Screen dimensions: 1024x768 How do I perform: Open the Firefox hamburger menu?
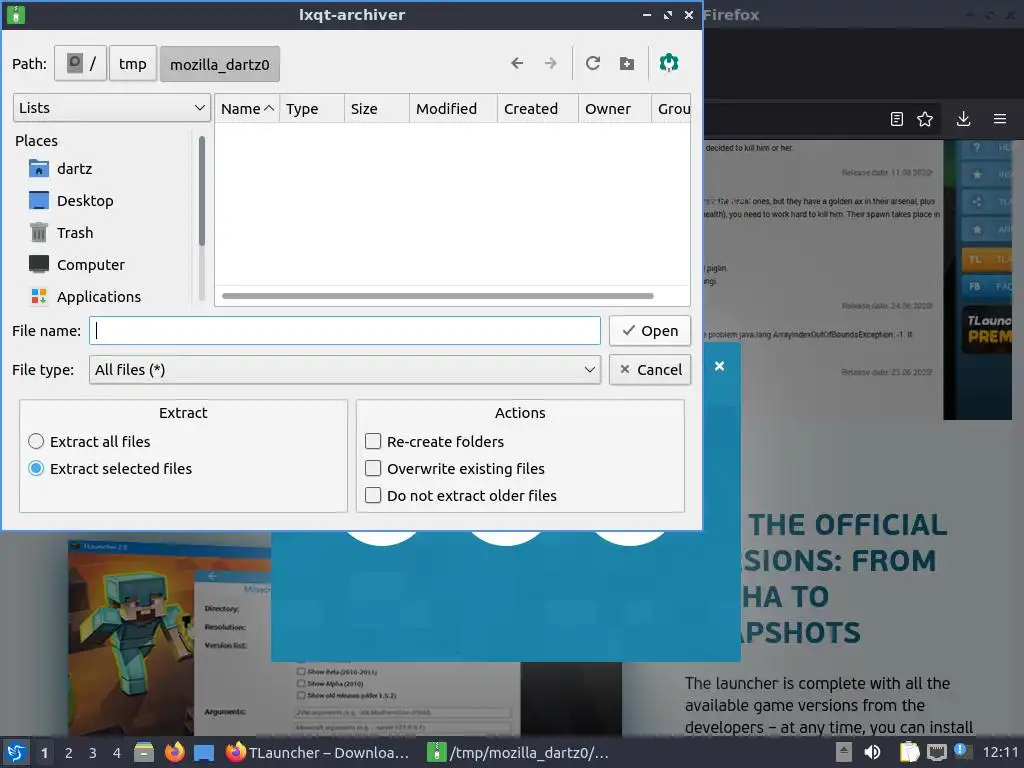point(1000,119)
